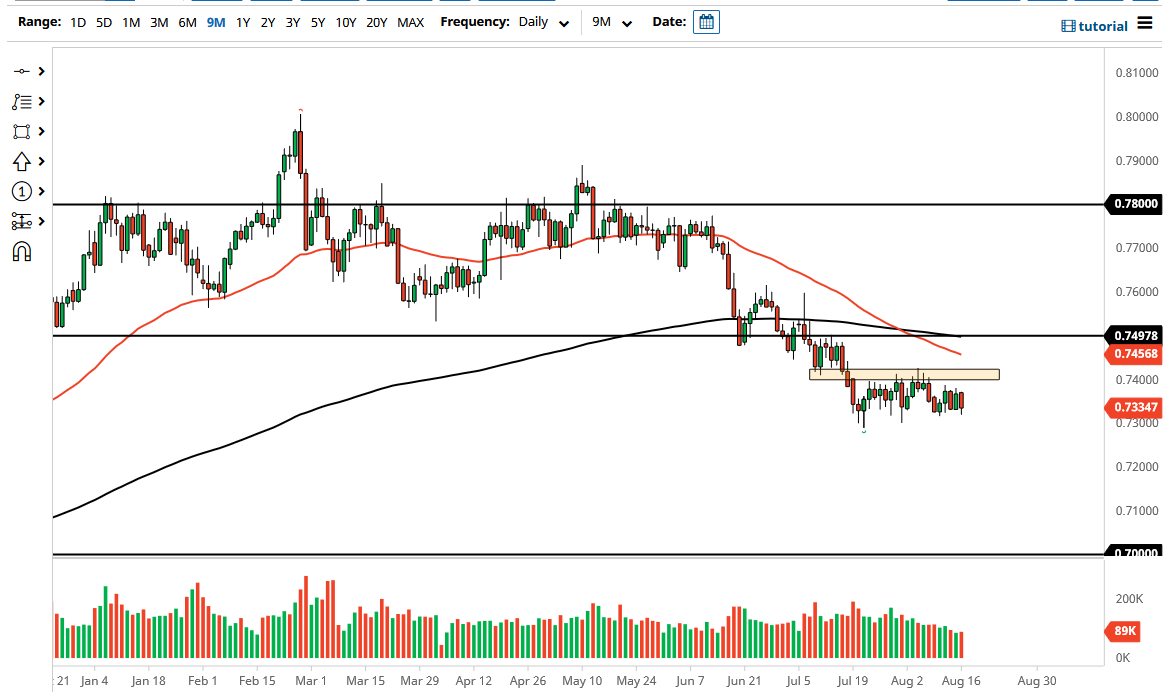Select the numbered circle annotation tool
Viewport: 1164px width, 699px height.
[22, 191]
